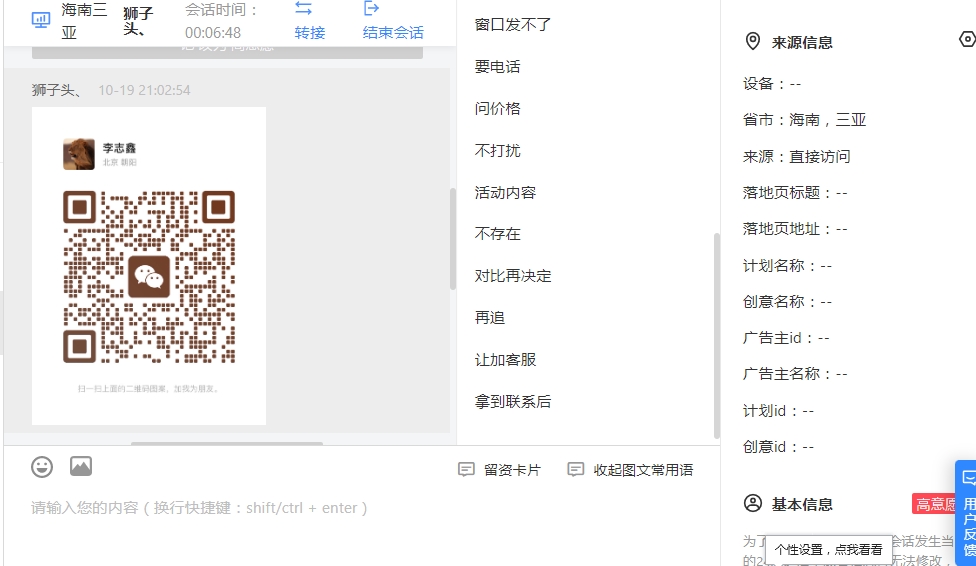This screenshot has width=976, height=566.
Task: Click the quick phrases list scrollbar
Action: [x=716, y=336]
